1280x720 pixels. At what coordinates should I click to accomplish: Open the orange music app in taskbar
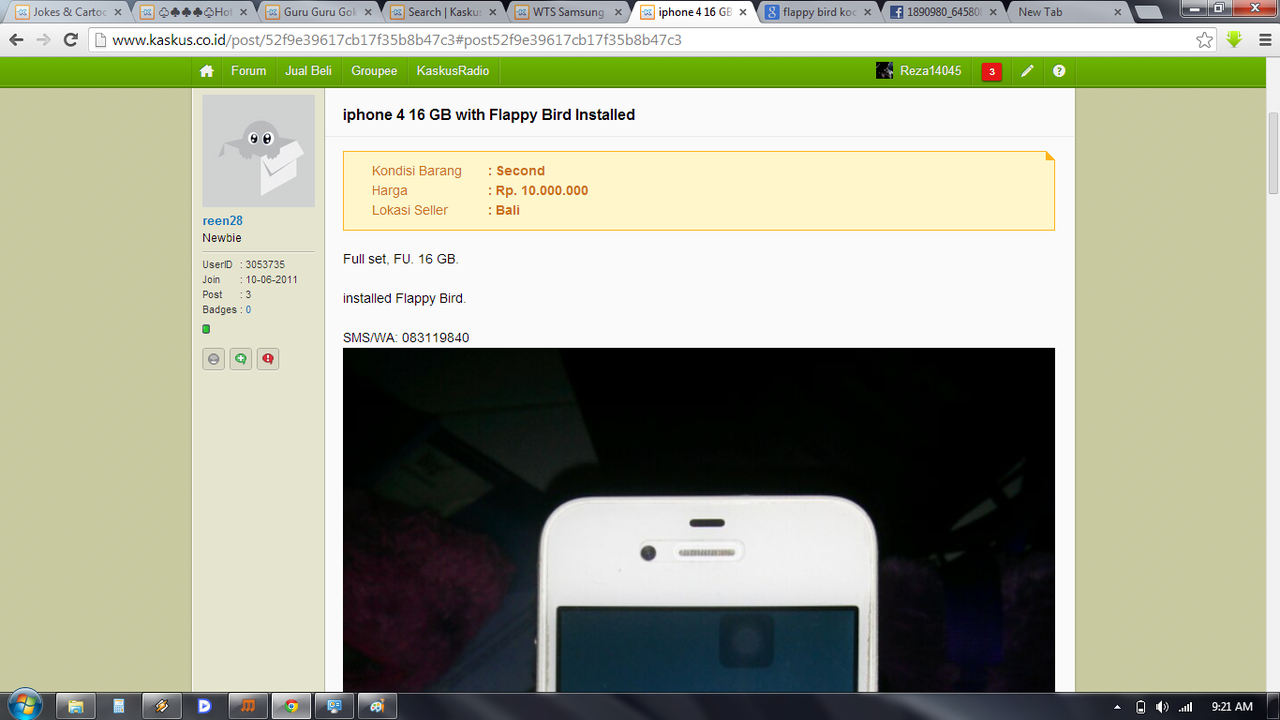248,706
